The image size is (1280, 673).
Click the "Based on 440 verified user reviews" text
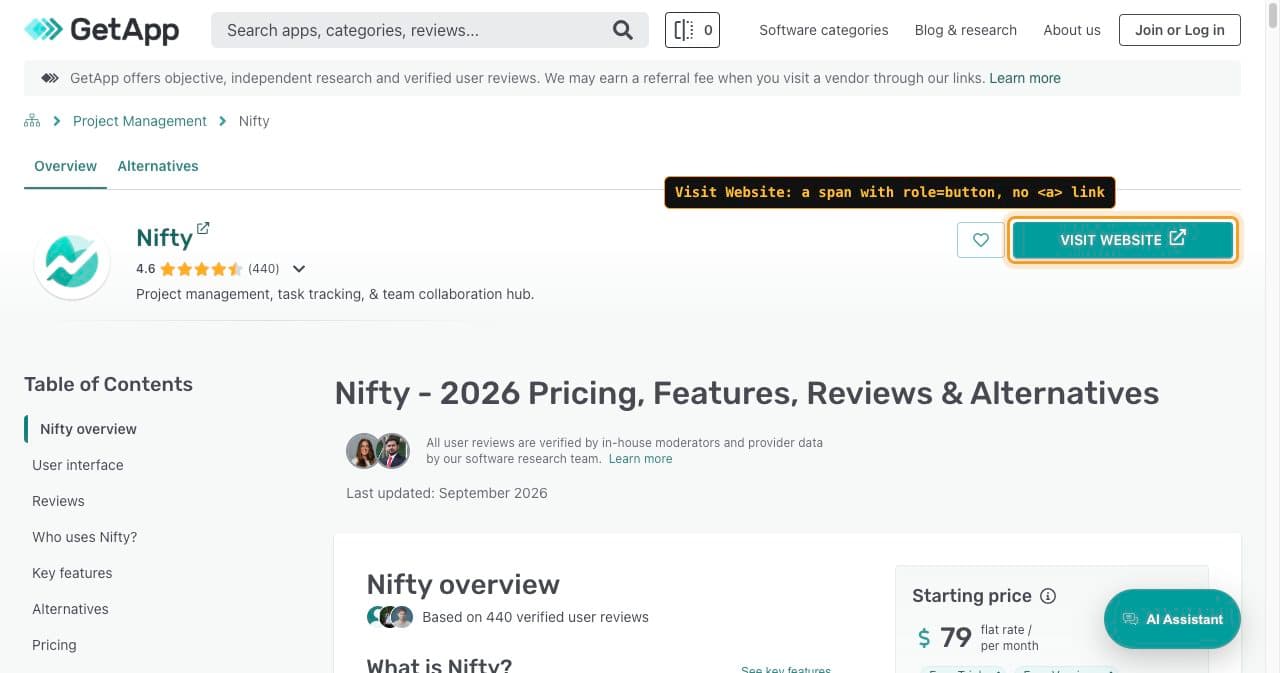pyautogui.click(x=535, y=617)
